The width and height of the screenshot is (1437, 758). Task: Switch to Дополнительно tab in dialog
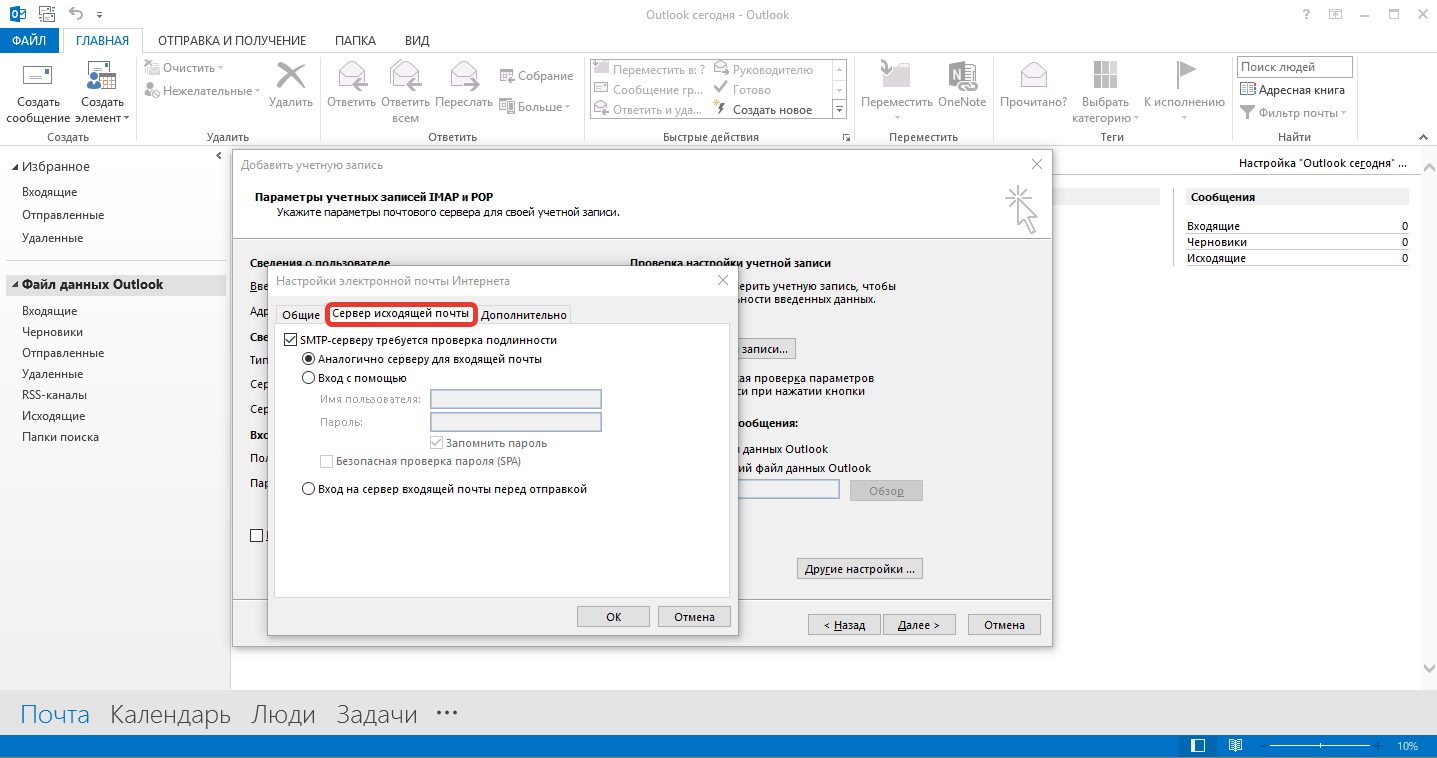[524, 315]
